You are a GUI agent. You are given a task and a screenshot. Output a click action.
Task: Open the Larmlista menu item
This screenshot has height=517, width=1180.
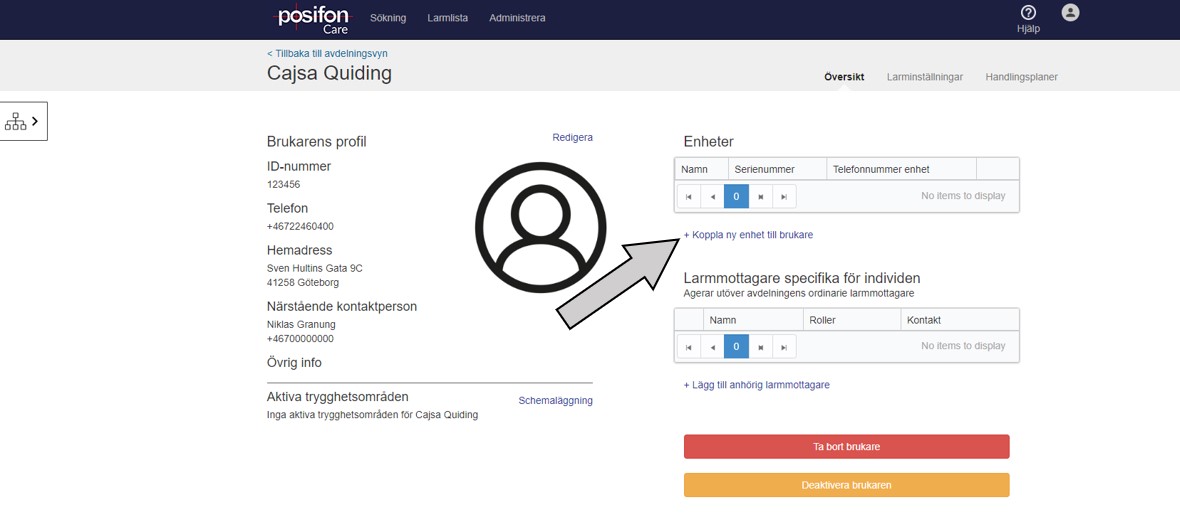447,18
